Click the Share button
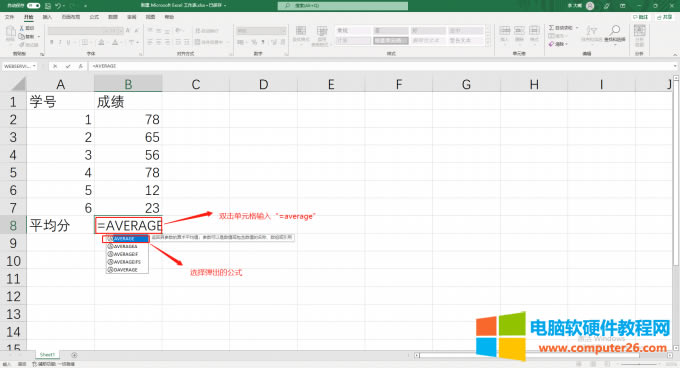This screenshot has height=368, width=680. [664, 17]
